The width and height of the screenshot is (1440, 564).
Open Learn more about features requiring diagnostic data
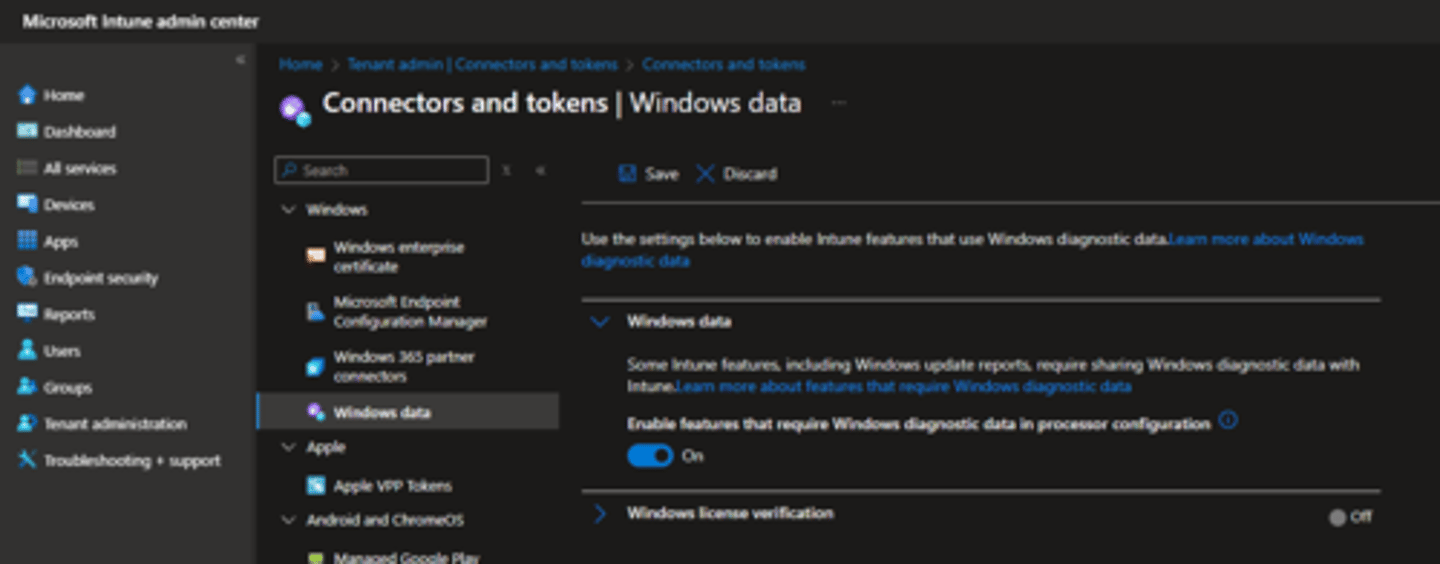tap(904, 386)
